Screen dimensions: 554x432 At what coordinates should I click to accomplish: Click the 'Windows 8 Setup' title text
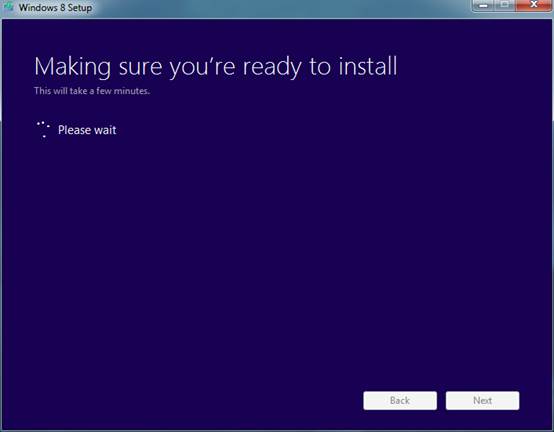(55, 8)
